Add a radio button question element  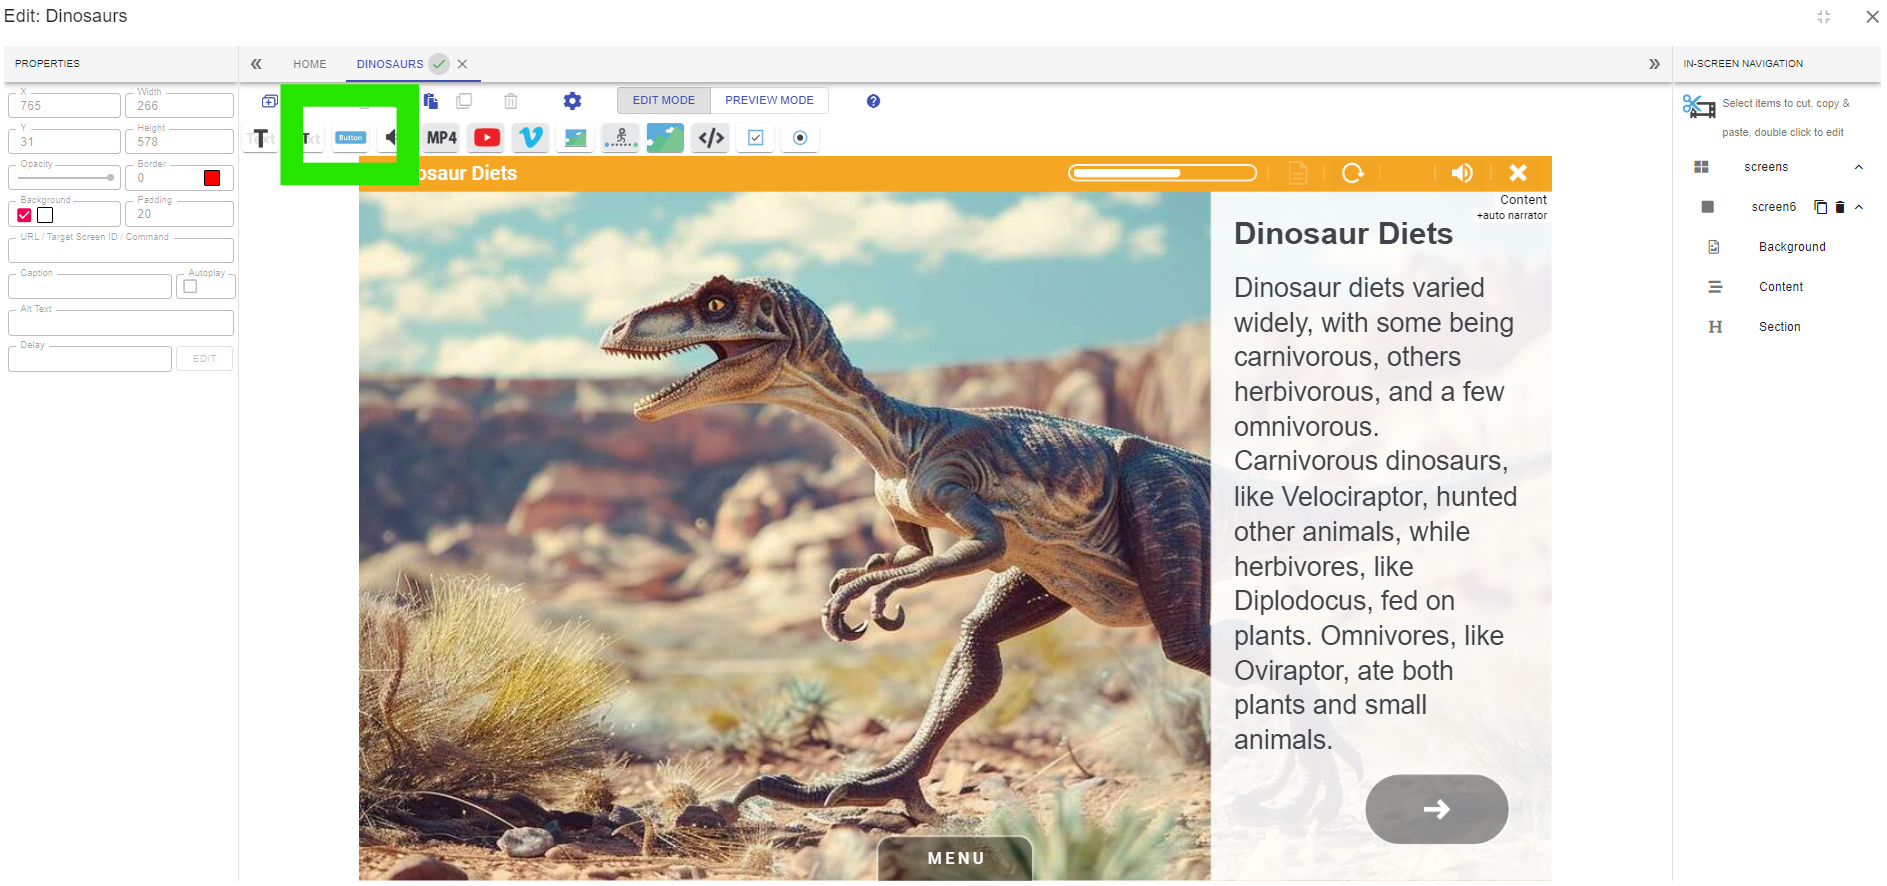(800, 138)
